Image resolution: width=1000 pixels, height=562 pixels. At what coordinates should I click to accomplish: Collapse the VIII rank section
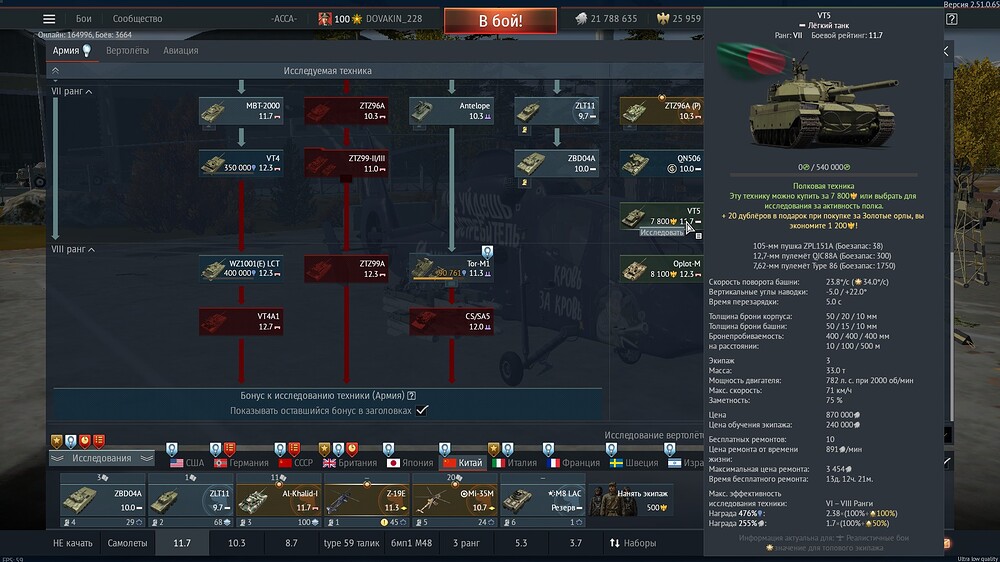(92, 249)
